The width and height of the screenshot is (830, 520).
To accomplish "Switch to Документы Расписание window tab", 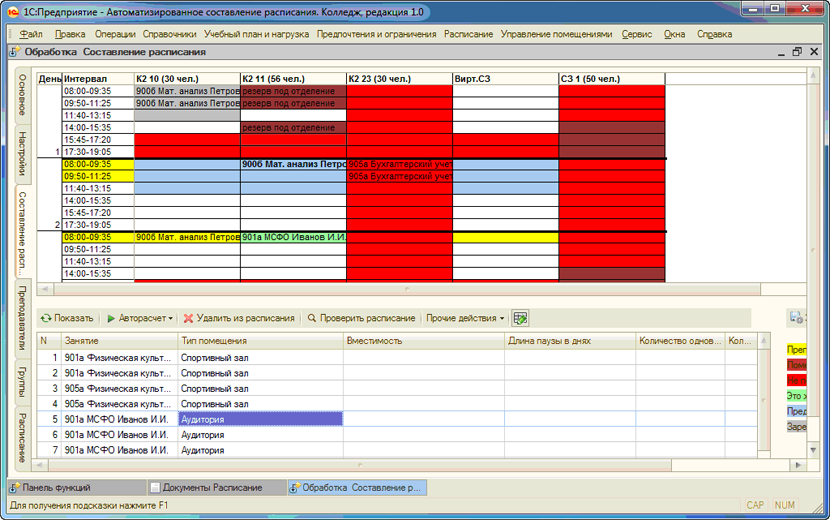I will 212,487.
